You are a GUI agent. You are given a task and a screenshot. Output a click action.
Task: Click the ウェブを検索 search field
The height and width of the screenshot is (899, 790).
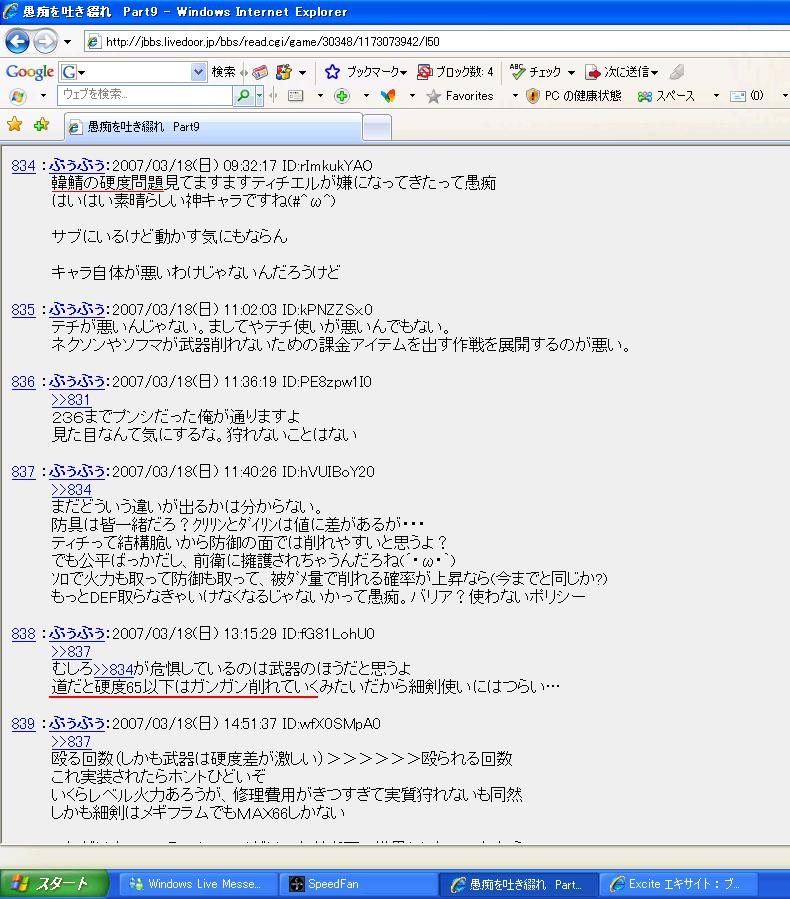pyautogui.click(x=144, y=95)
